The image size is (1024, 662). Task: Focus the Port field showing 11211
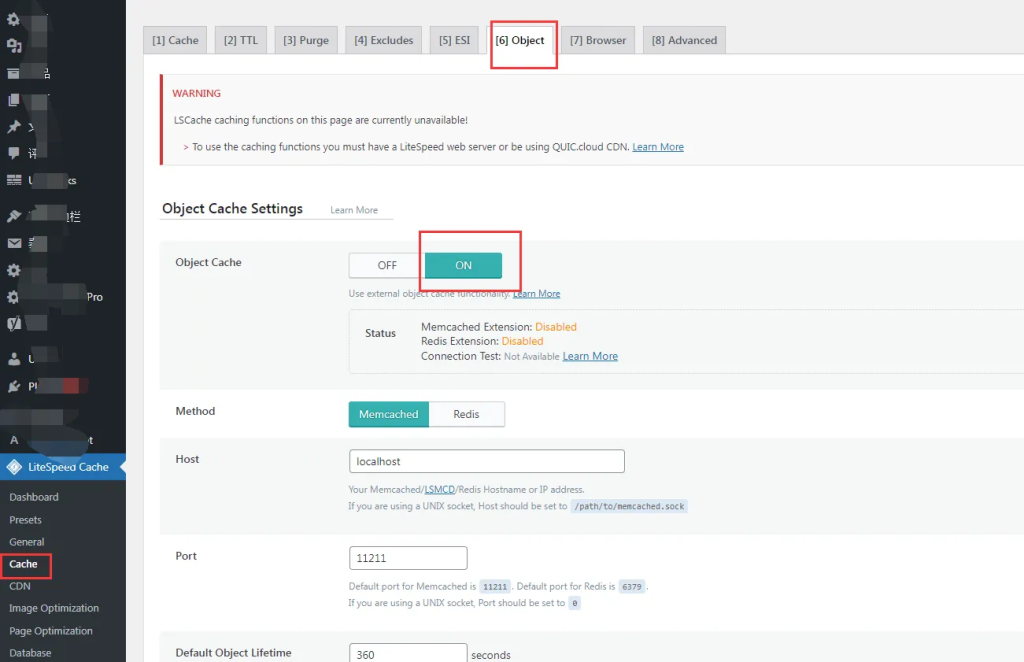(408, 558)
